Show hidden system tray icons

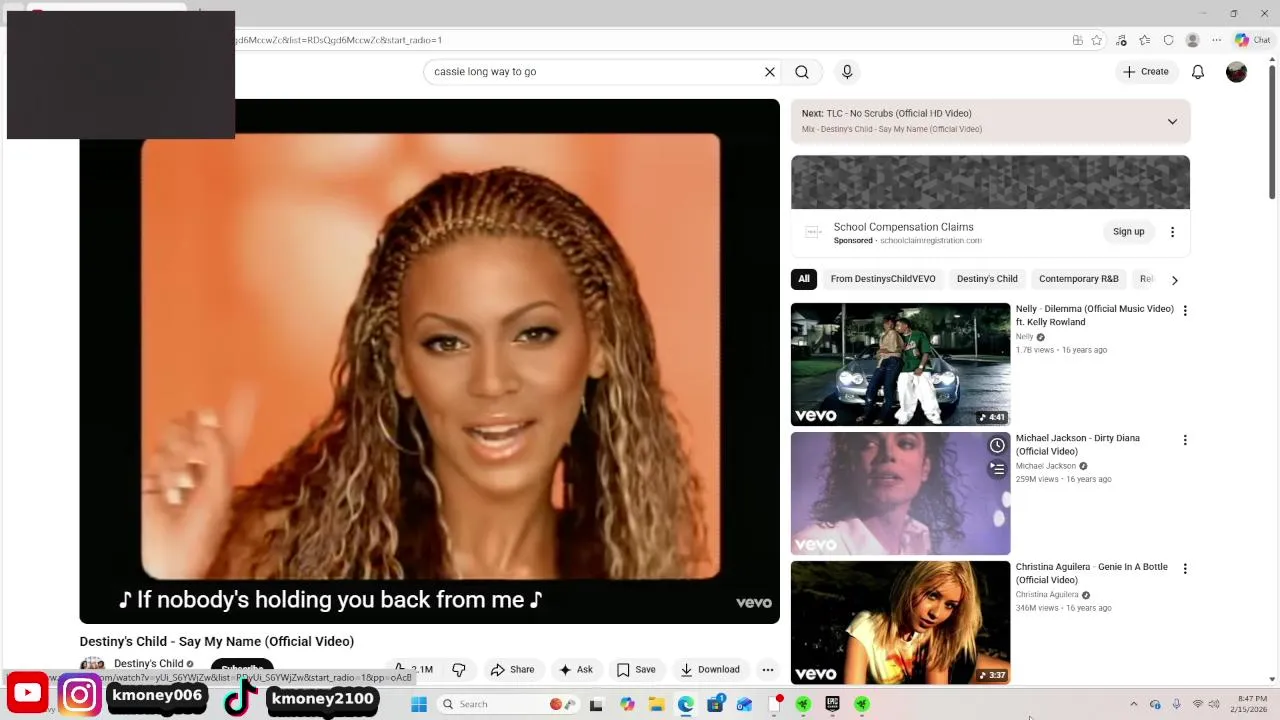coord(1133,704)
